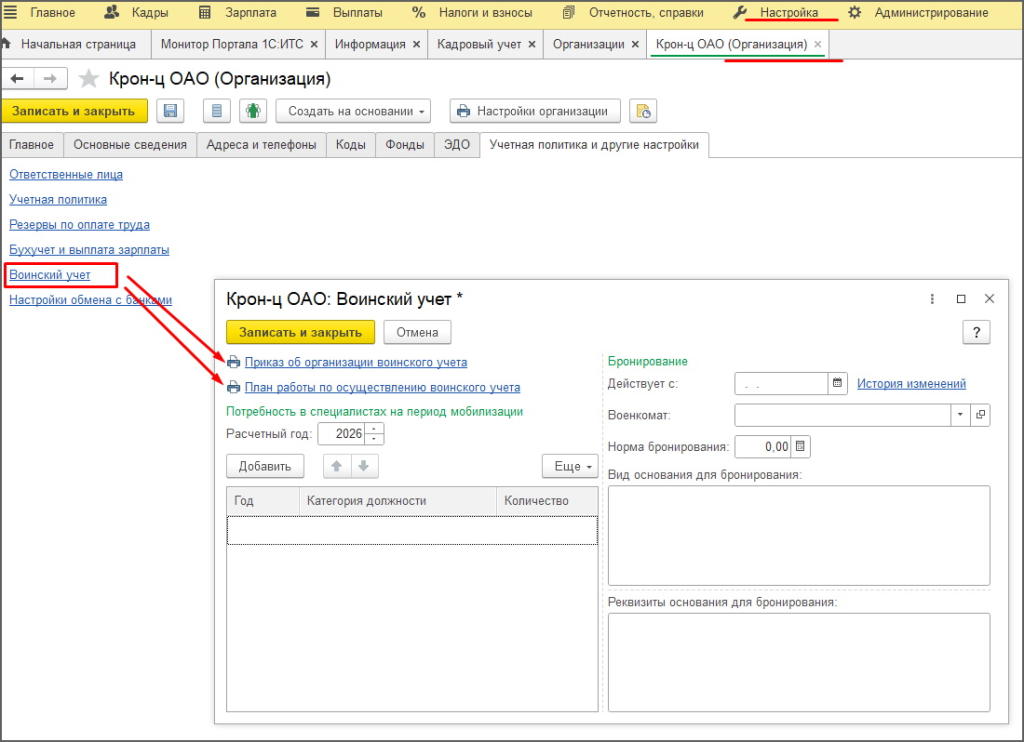Viewport: 1024px width, 742px height.
Task: Click the Расчетный год spinner control
Action: 375,434
